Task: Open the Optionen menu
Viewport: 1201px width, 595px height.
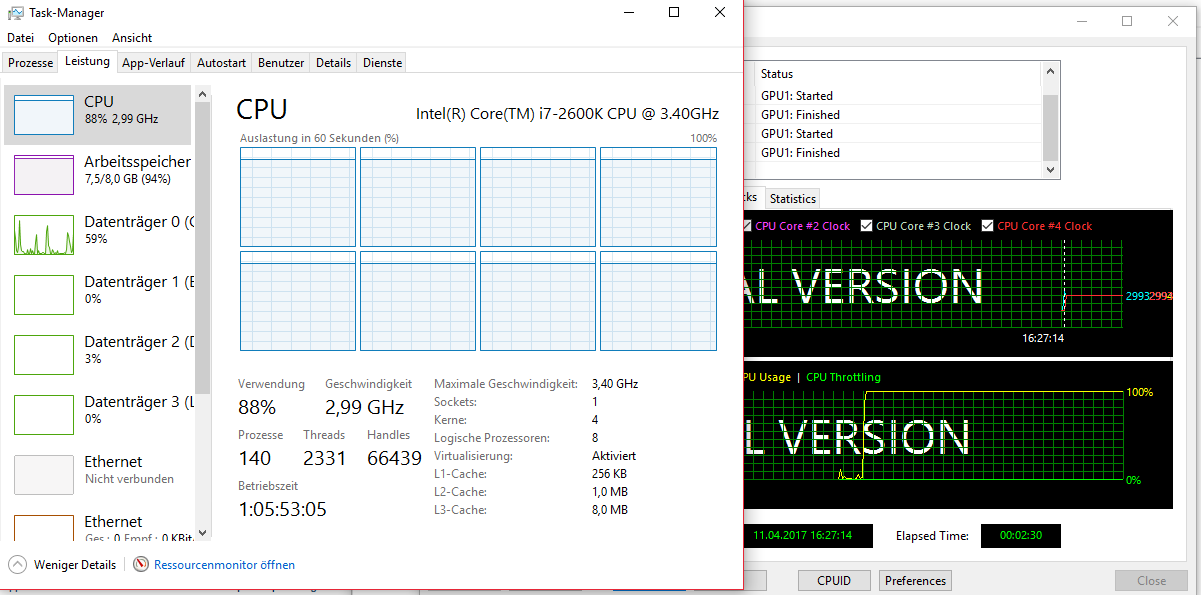Action: coord(73,38)
